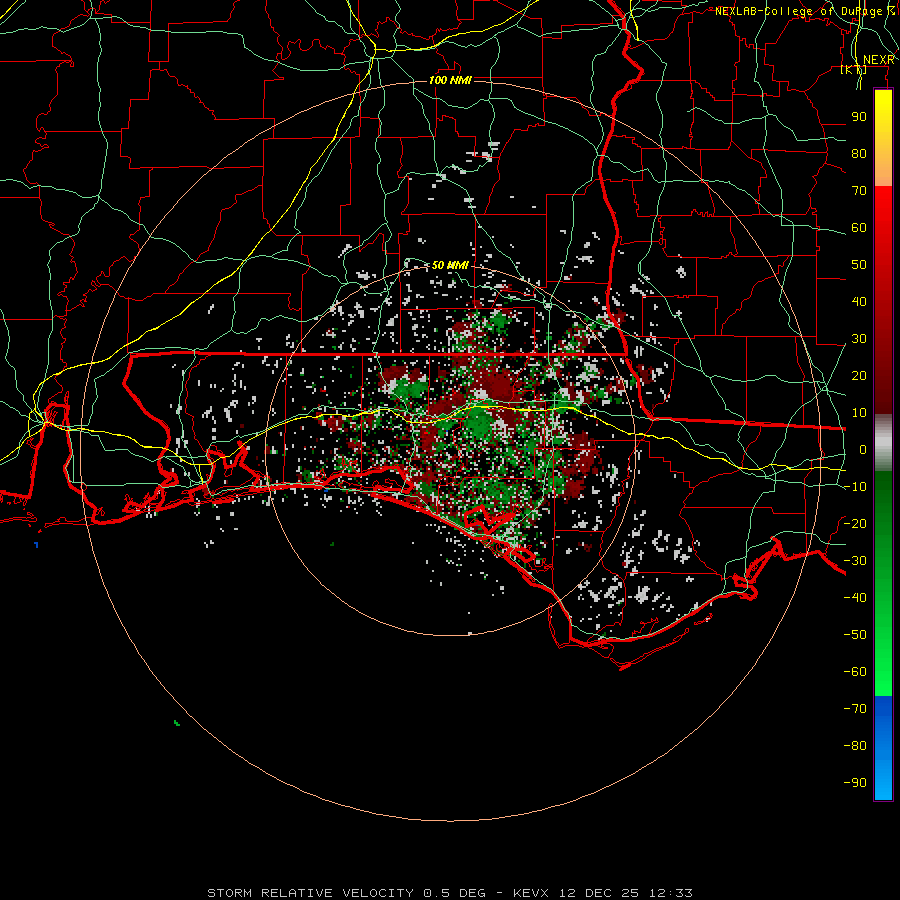Select the 40 knot scale label

[x=859, y=302]
